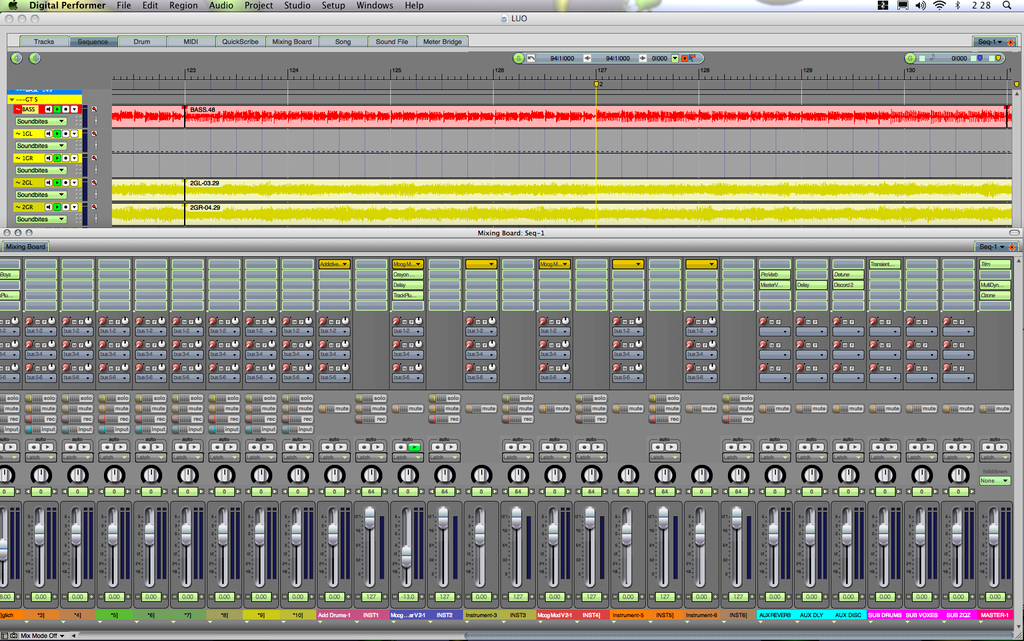Open the Studio menu
1024x641 pixels.
(x=297, y=5)
